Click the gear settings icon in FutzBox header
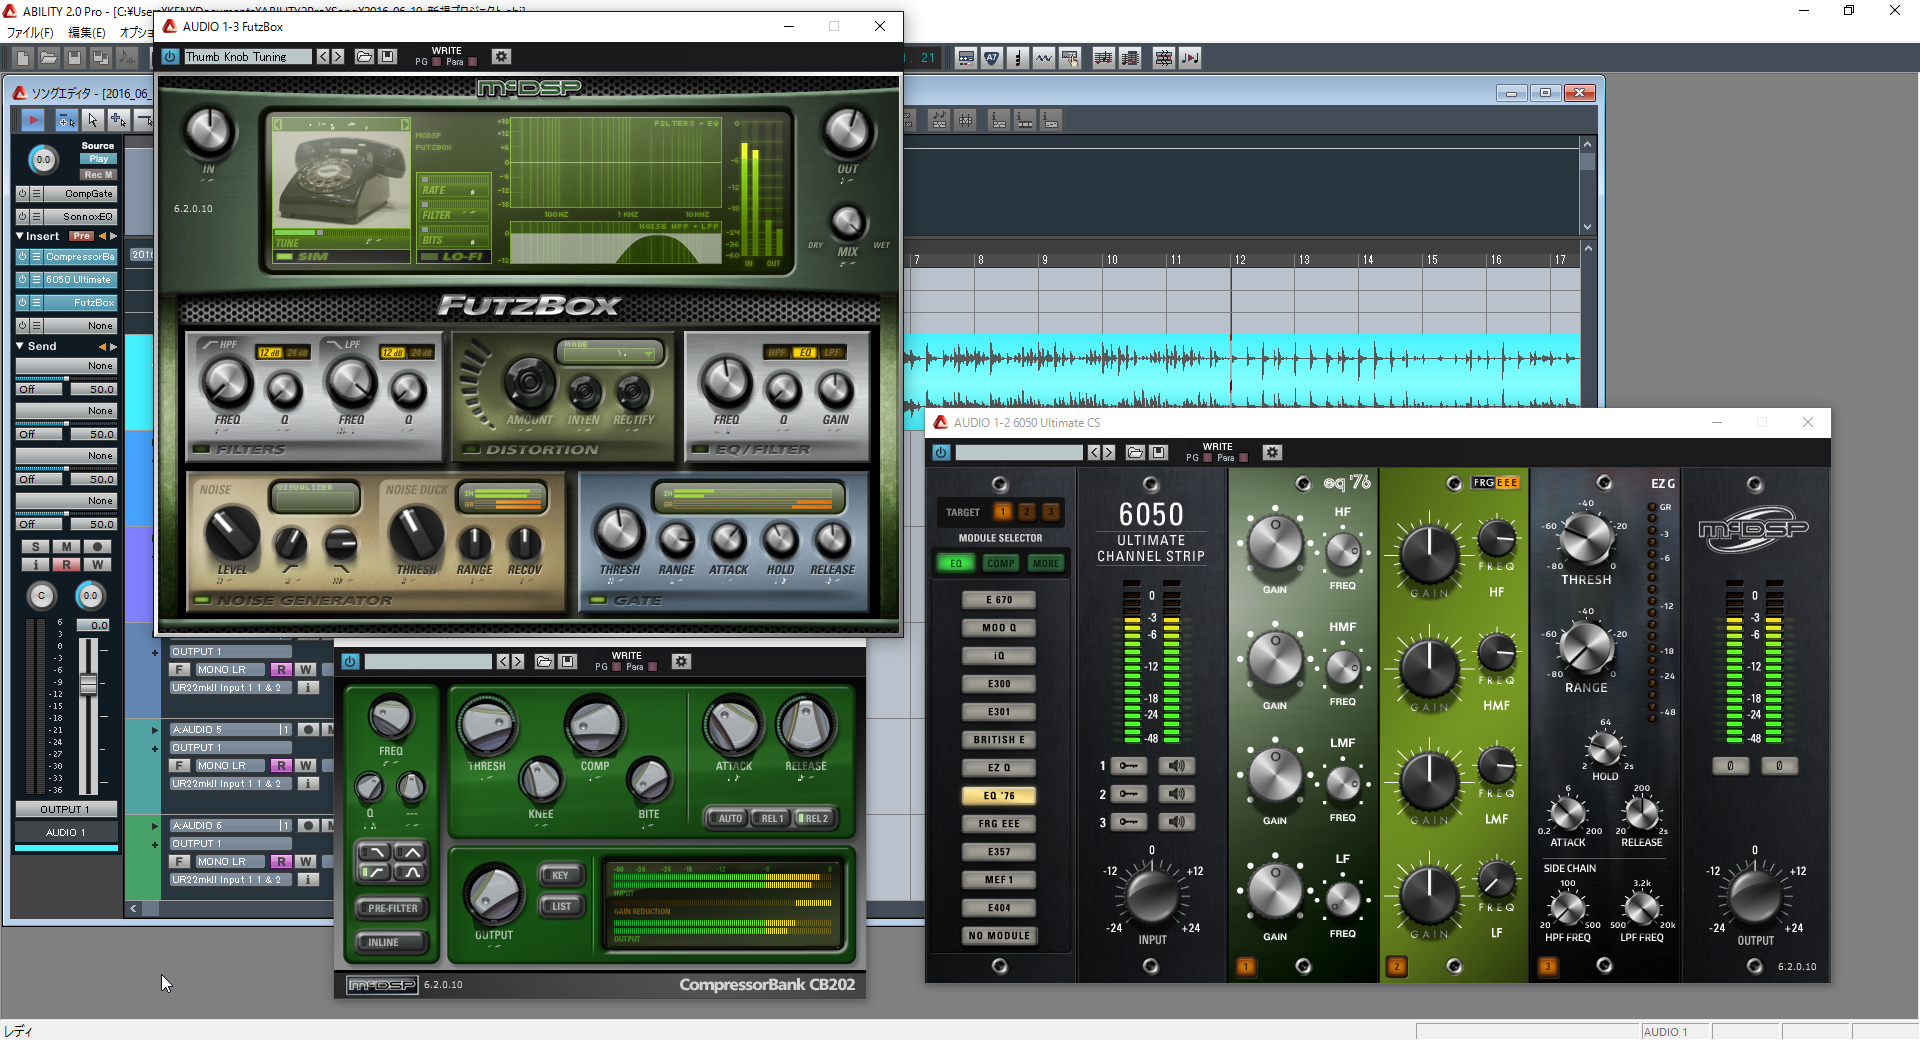This screenshot has height=1040, width=1920. coord(502,57)
